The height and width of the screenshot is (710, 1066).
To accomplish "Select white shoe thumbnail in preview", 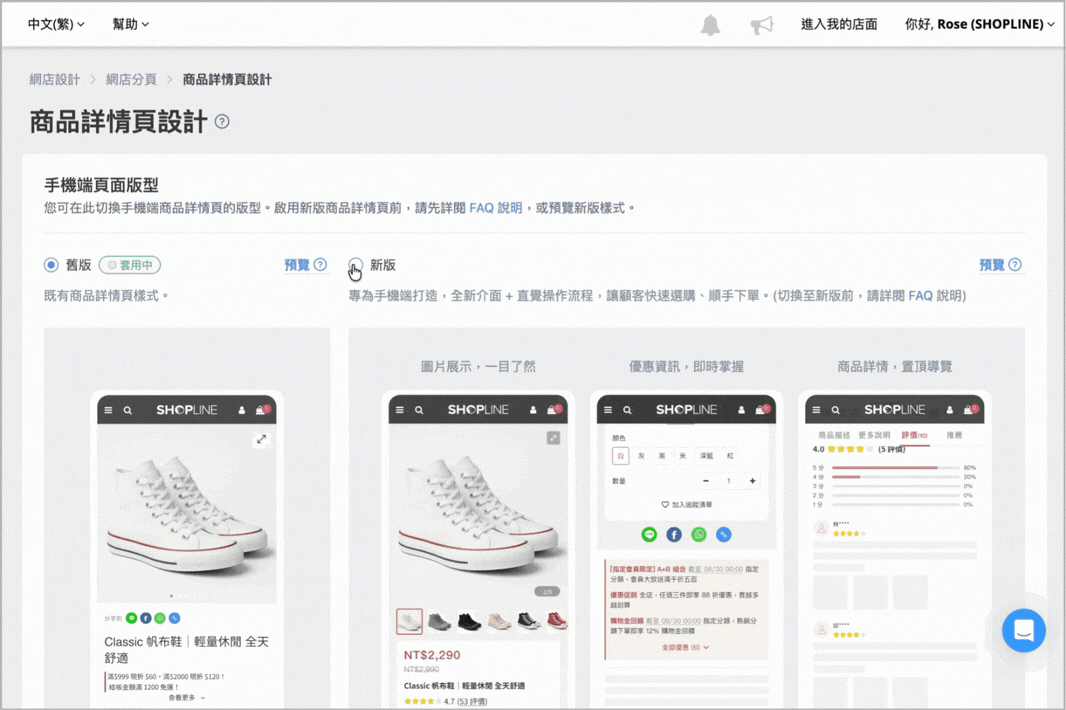I will (x=409, y=621).
